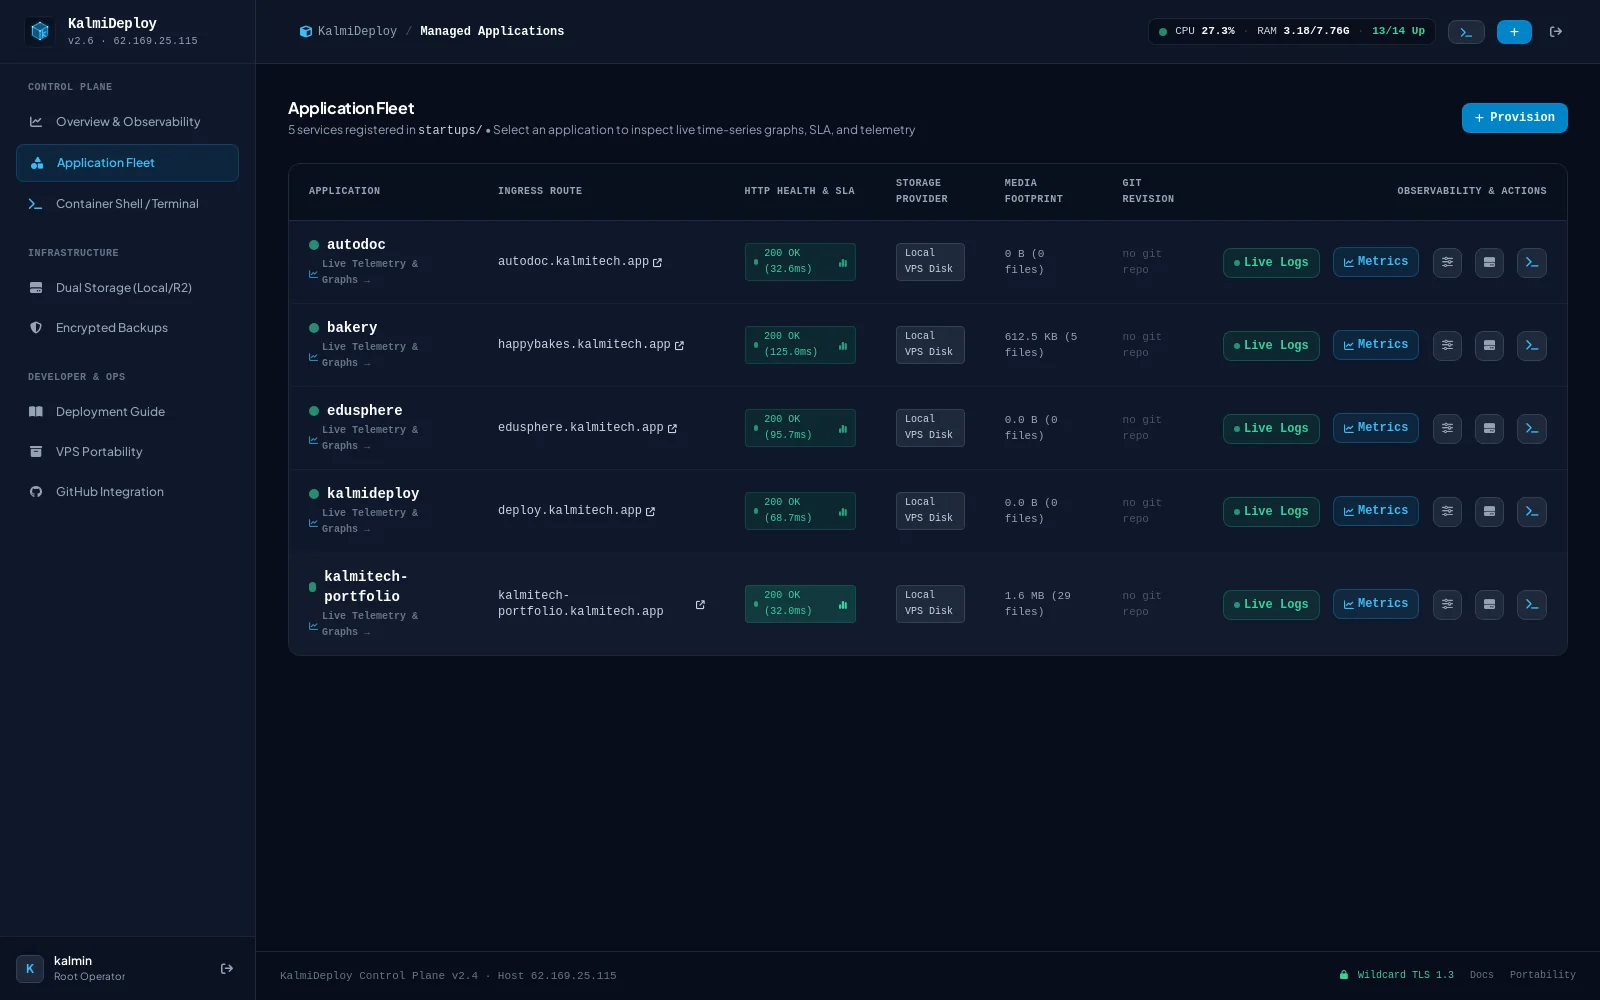Open storage icon for edusphere row

click(1489, 429)
